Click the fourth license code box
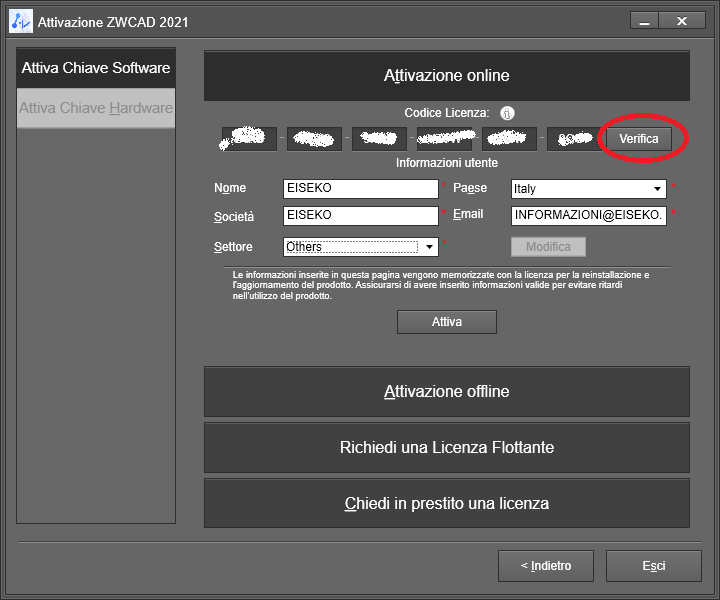This screenshot has width=720, height=600. [x=444, y=139]
